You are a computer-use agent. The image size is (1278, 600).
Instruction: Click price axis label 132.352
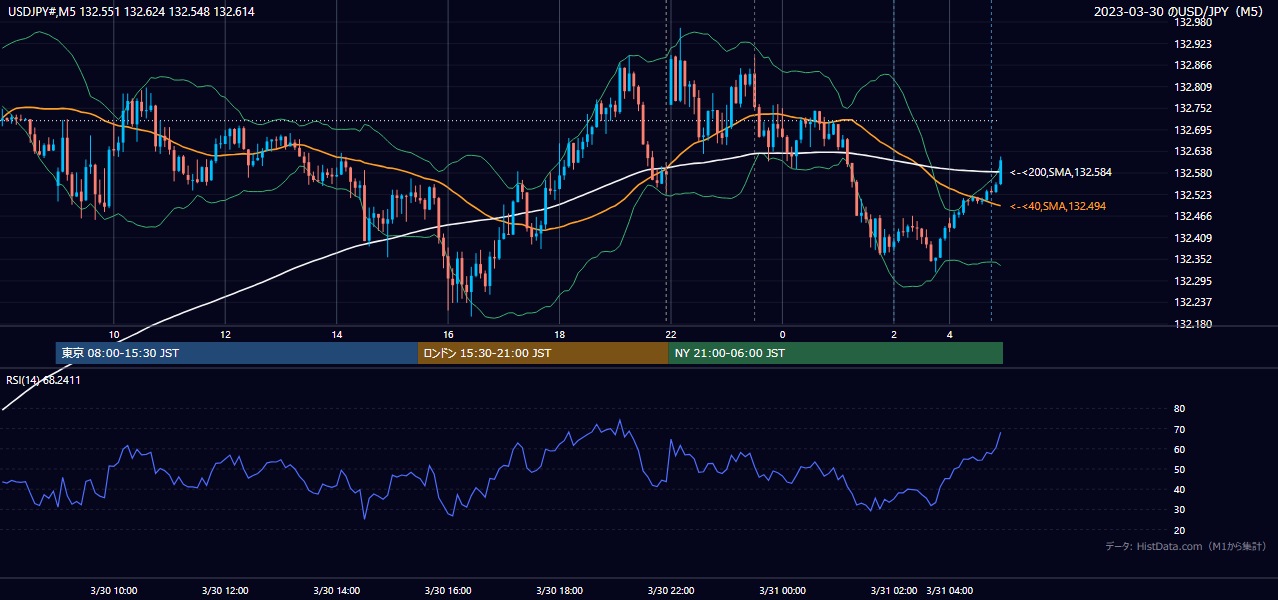click(x=1193, y=259)
